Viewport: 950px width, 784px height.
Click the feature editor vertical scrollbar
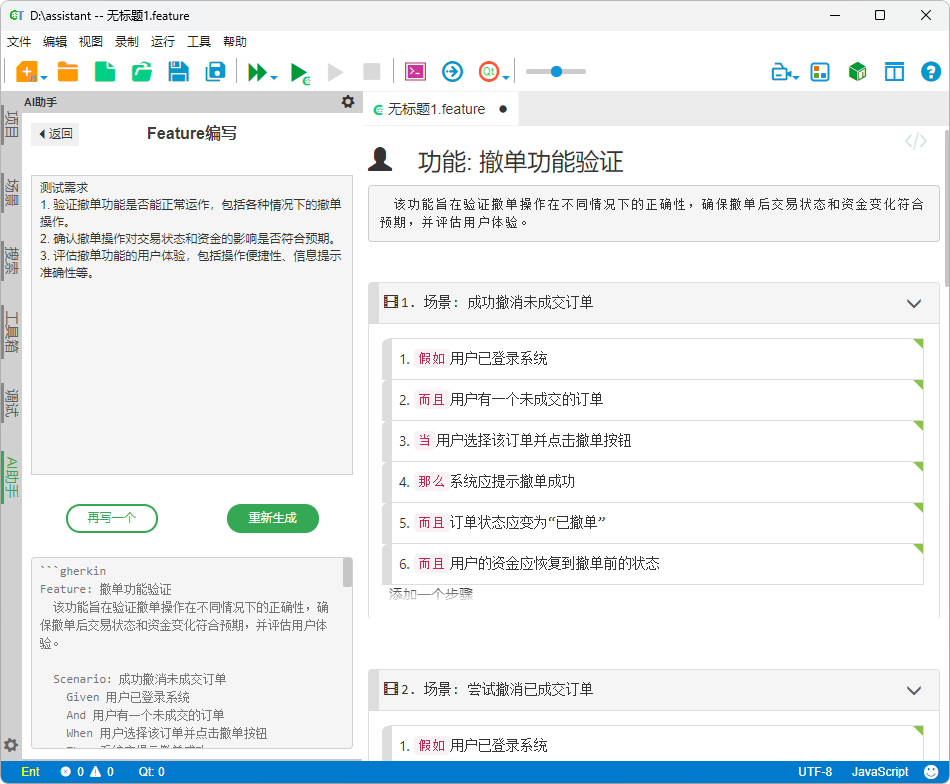pyautogui.click(x=946, y=207)
